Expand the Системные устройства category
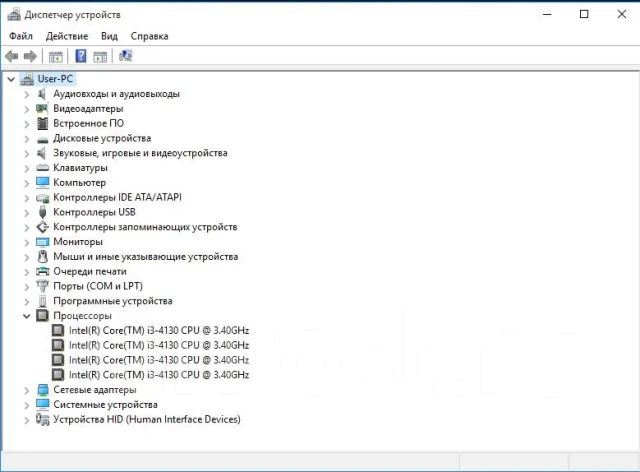Viewport: 640px width, 472px height. coord(27,405)
